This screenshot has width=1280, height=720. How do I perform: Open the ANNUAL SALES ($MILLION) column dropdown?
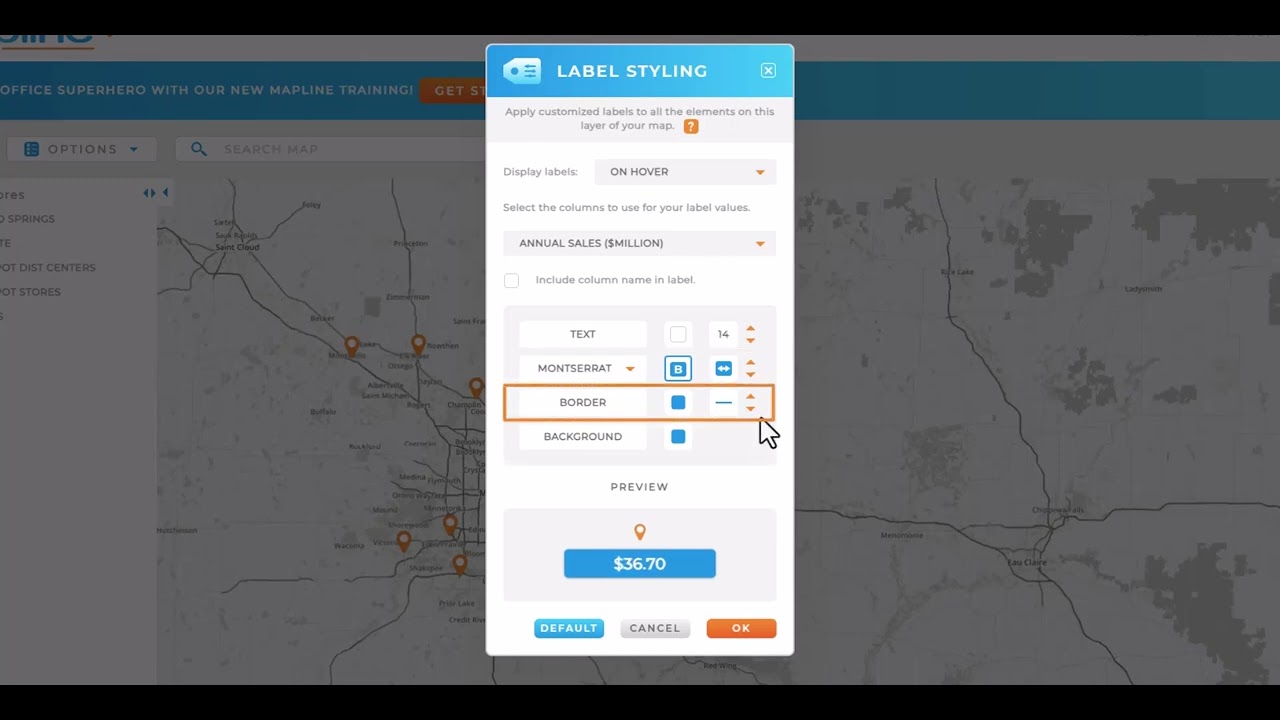[x=639, y=243]
